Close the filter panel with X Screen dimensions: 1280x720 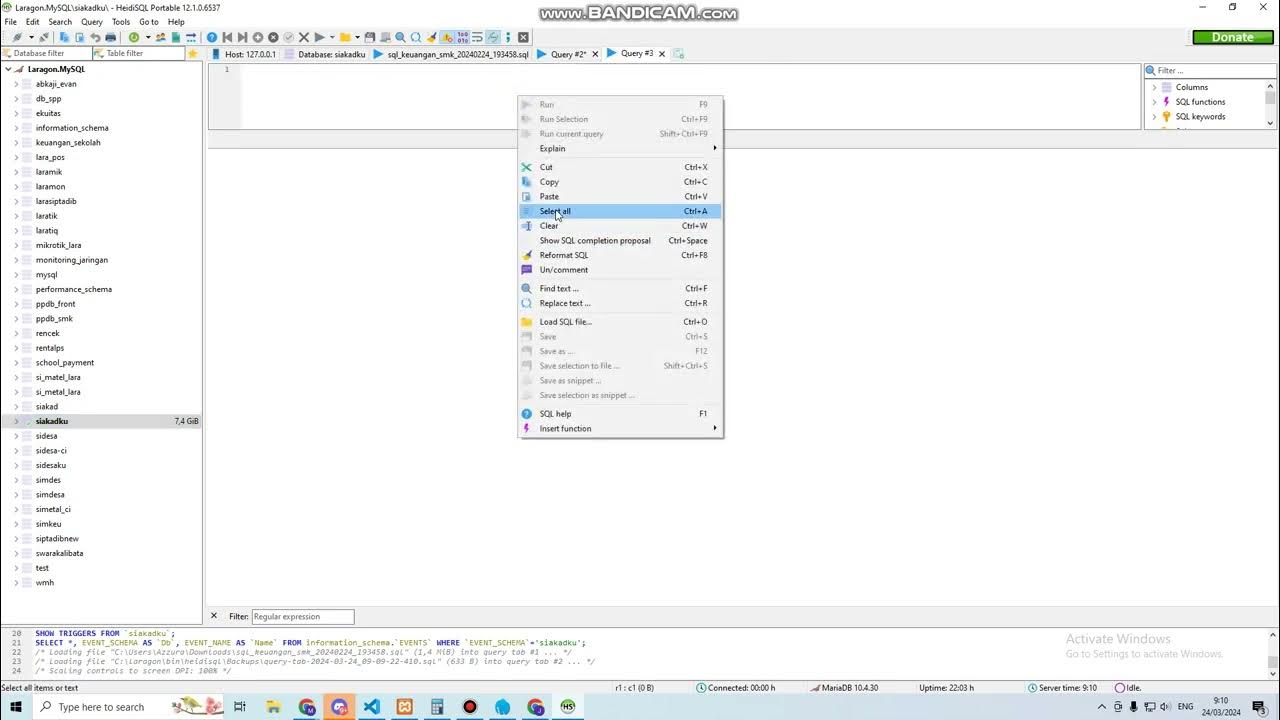click(x=213, y=616)
